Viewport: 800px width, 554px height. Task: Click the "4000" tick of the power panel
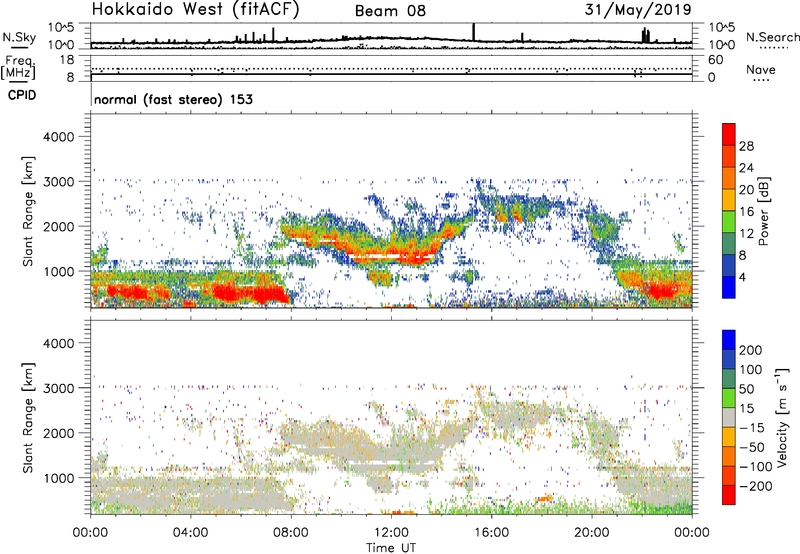[58, 137]
